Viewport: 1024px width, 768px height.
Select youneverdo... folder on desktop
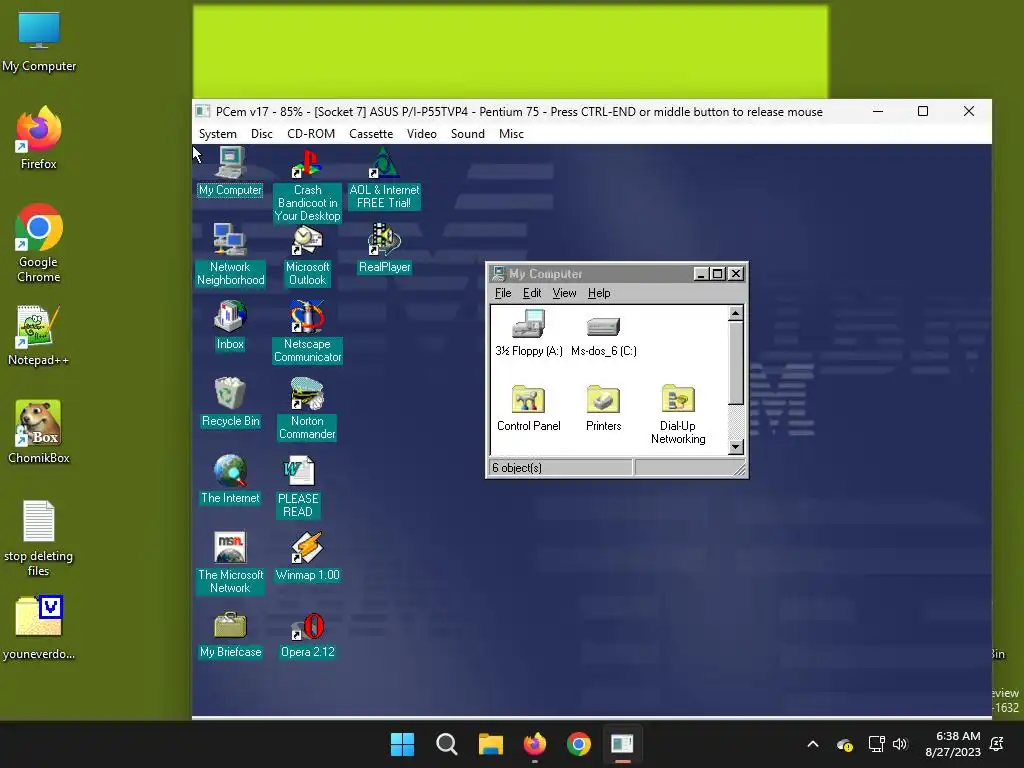point(39,627)
